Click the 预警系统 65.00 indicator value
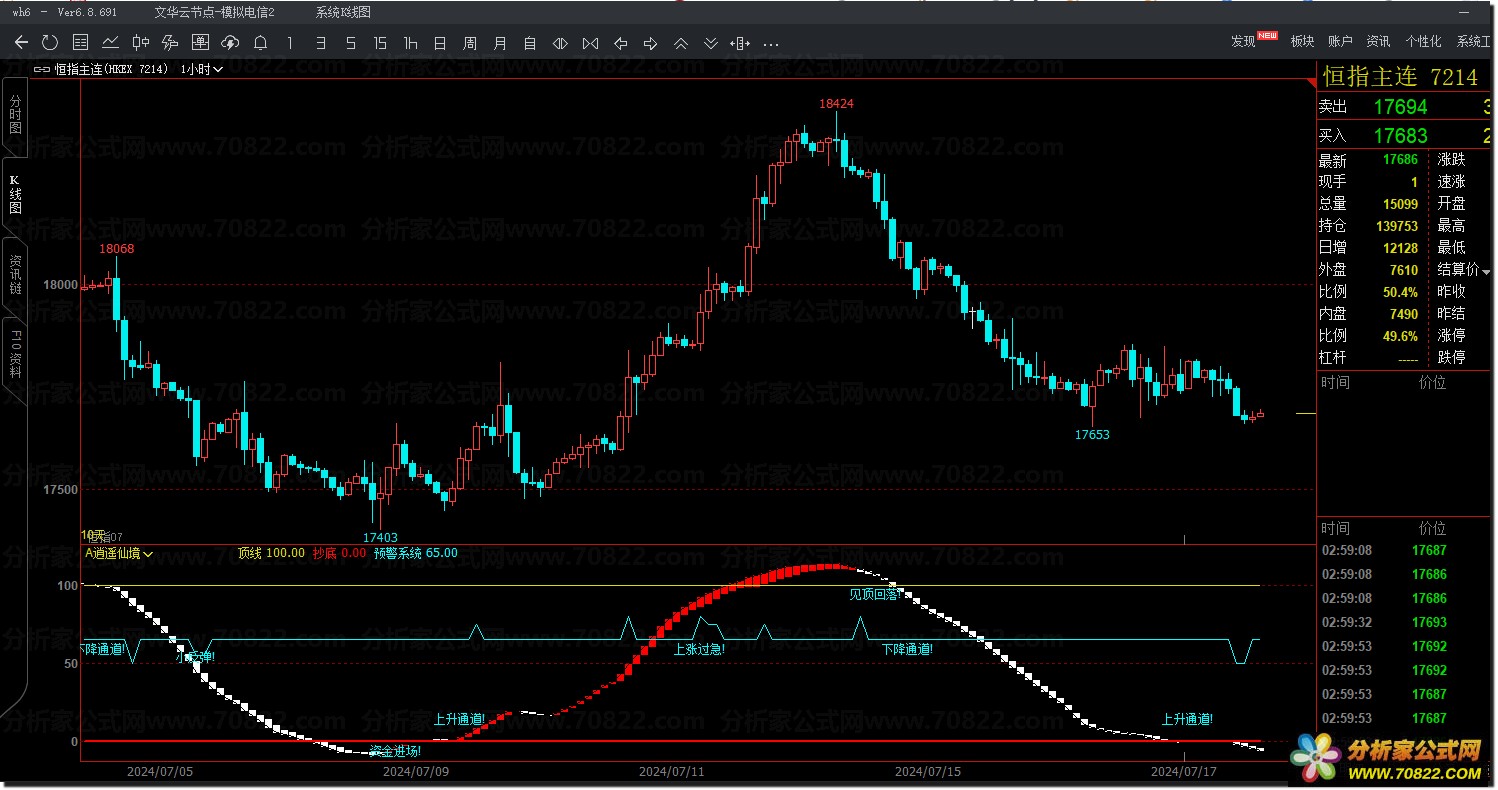Screen dimensions: 1498x790 (416, 553)
